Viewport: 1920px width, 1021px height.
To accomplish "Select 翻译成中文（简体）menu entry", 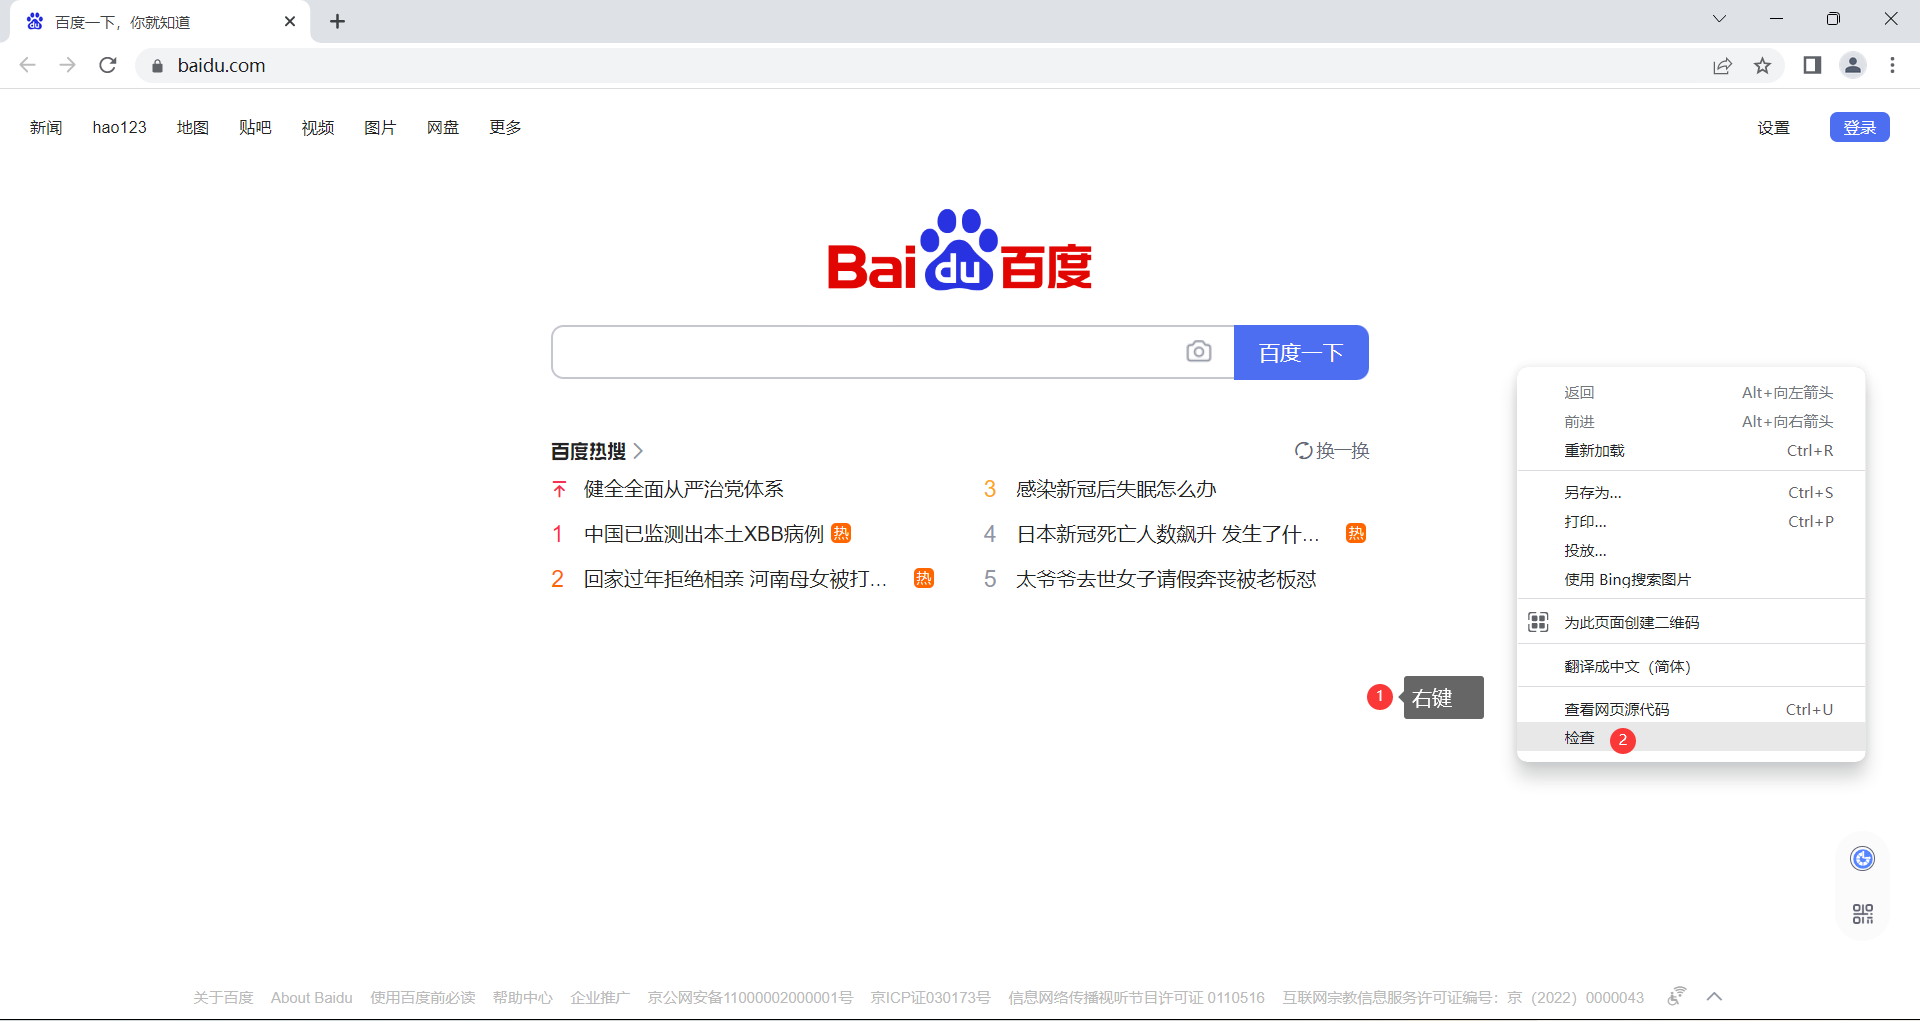I will [1691, 667].
